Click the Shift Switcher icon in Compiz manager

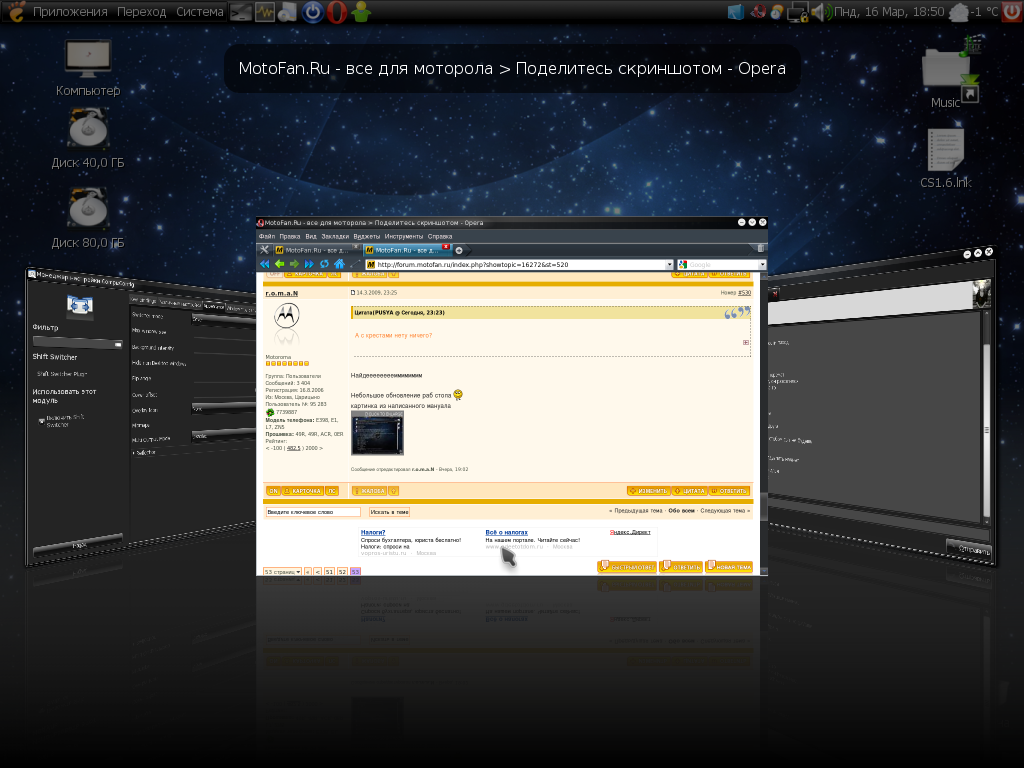pos(80,305)
